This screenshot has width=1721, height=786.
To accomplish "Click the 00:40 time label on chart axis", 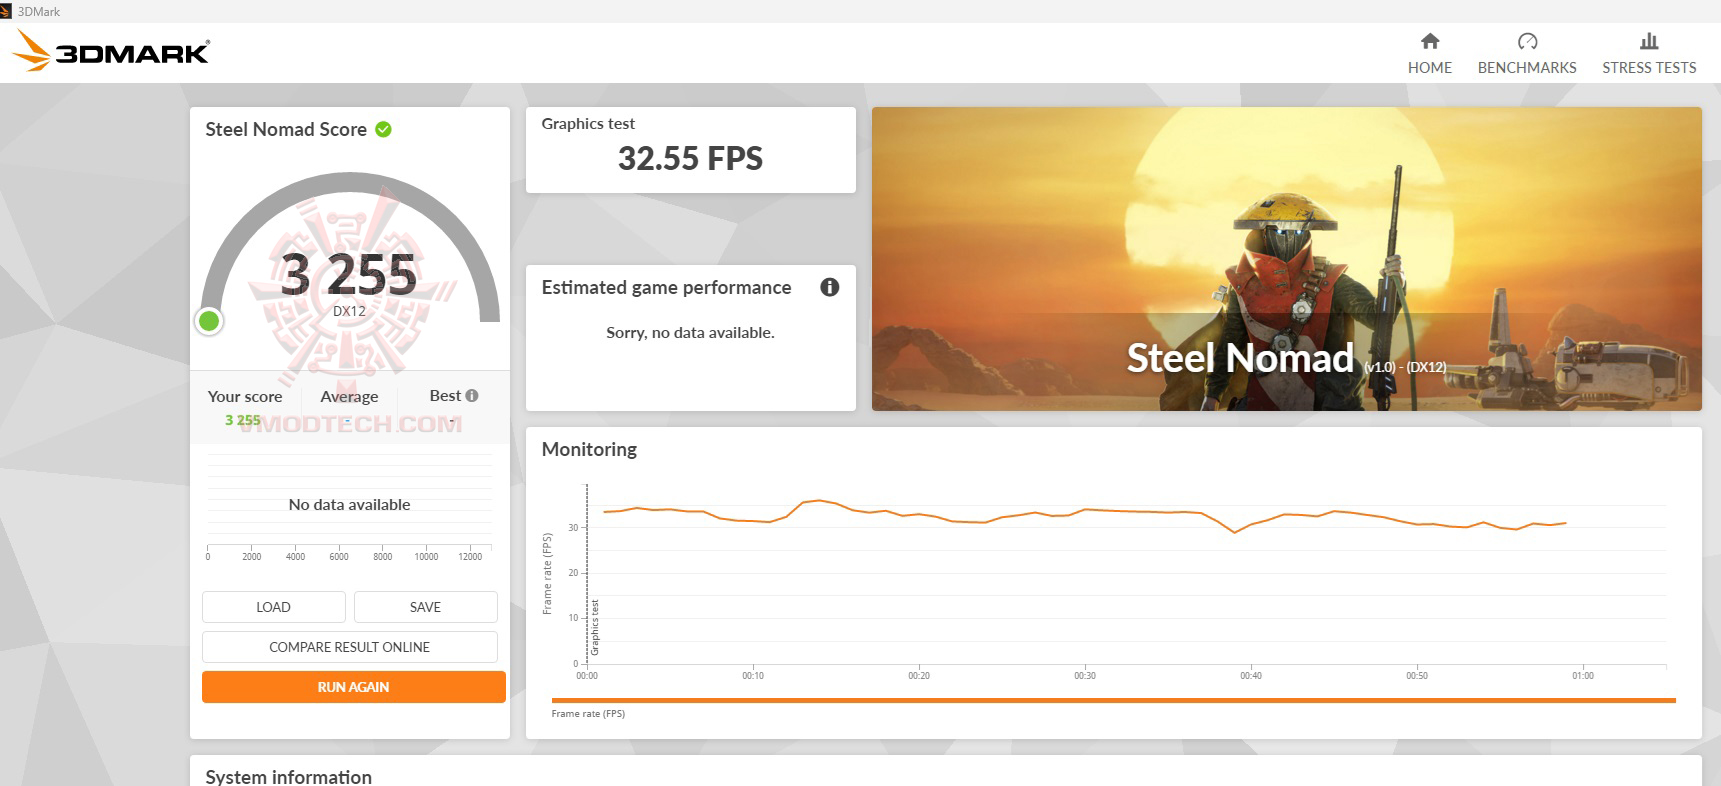I will click(x=1251, y=676).
